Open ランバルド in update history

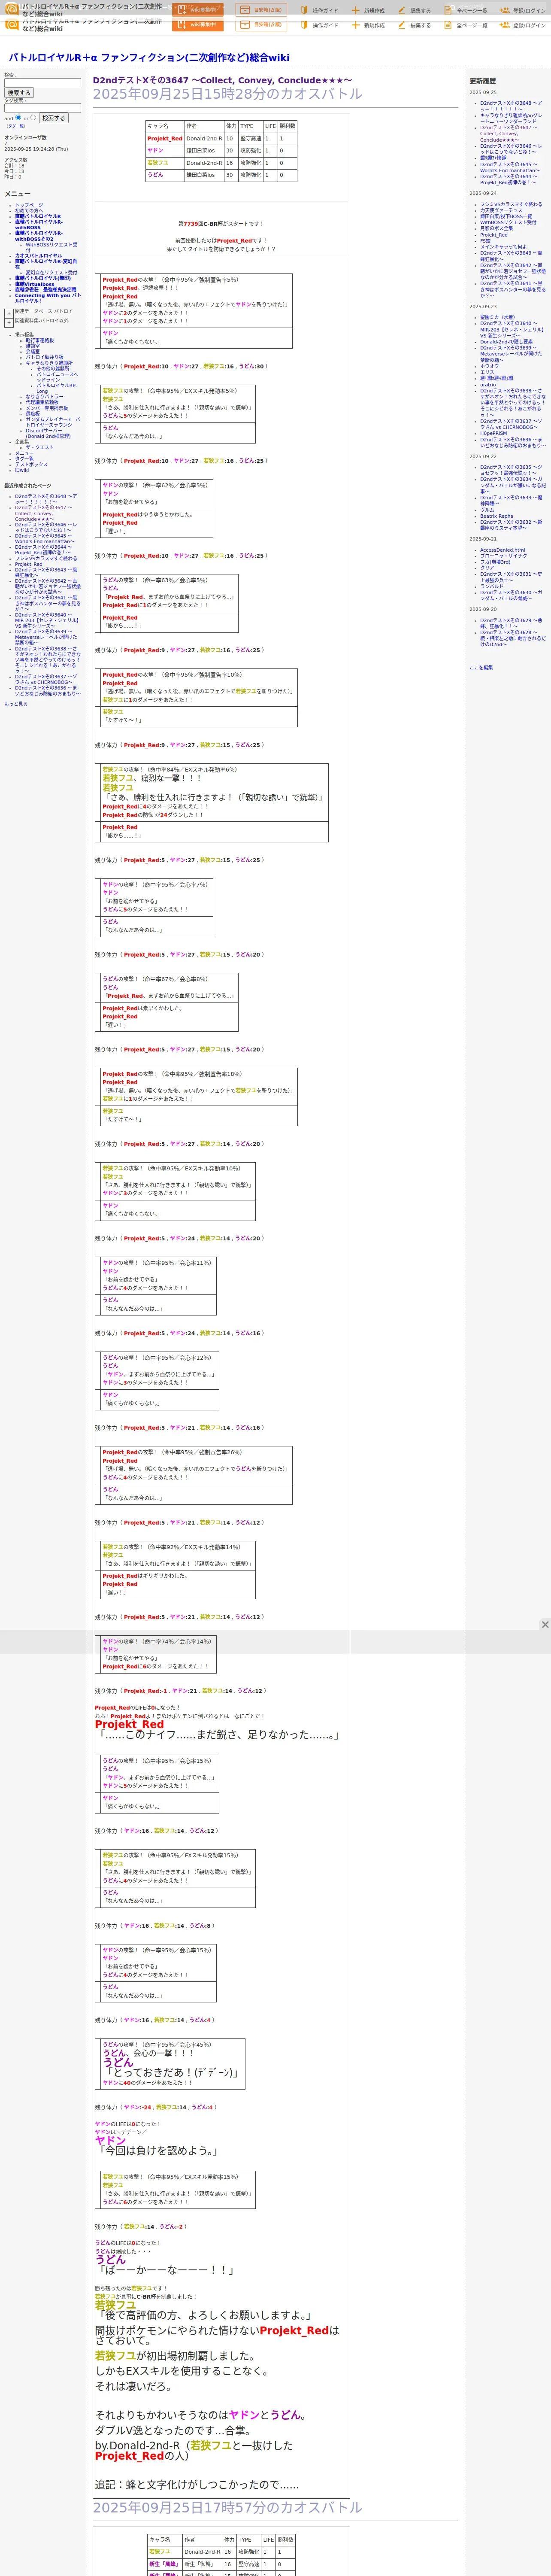pyautogui.click(x=492, y=587)
